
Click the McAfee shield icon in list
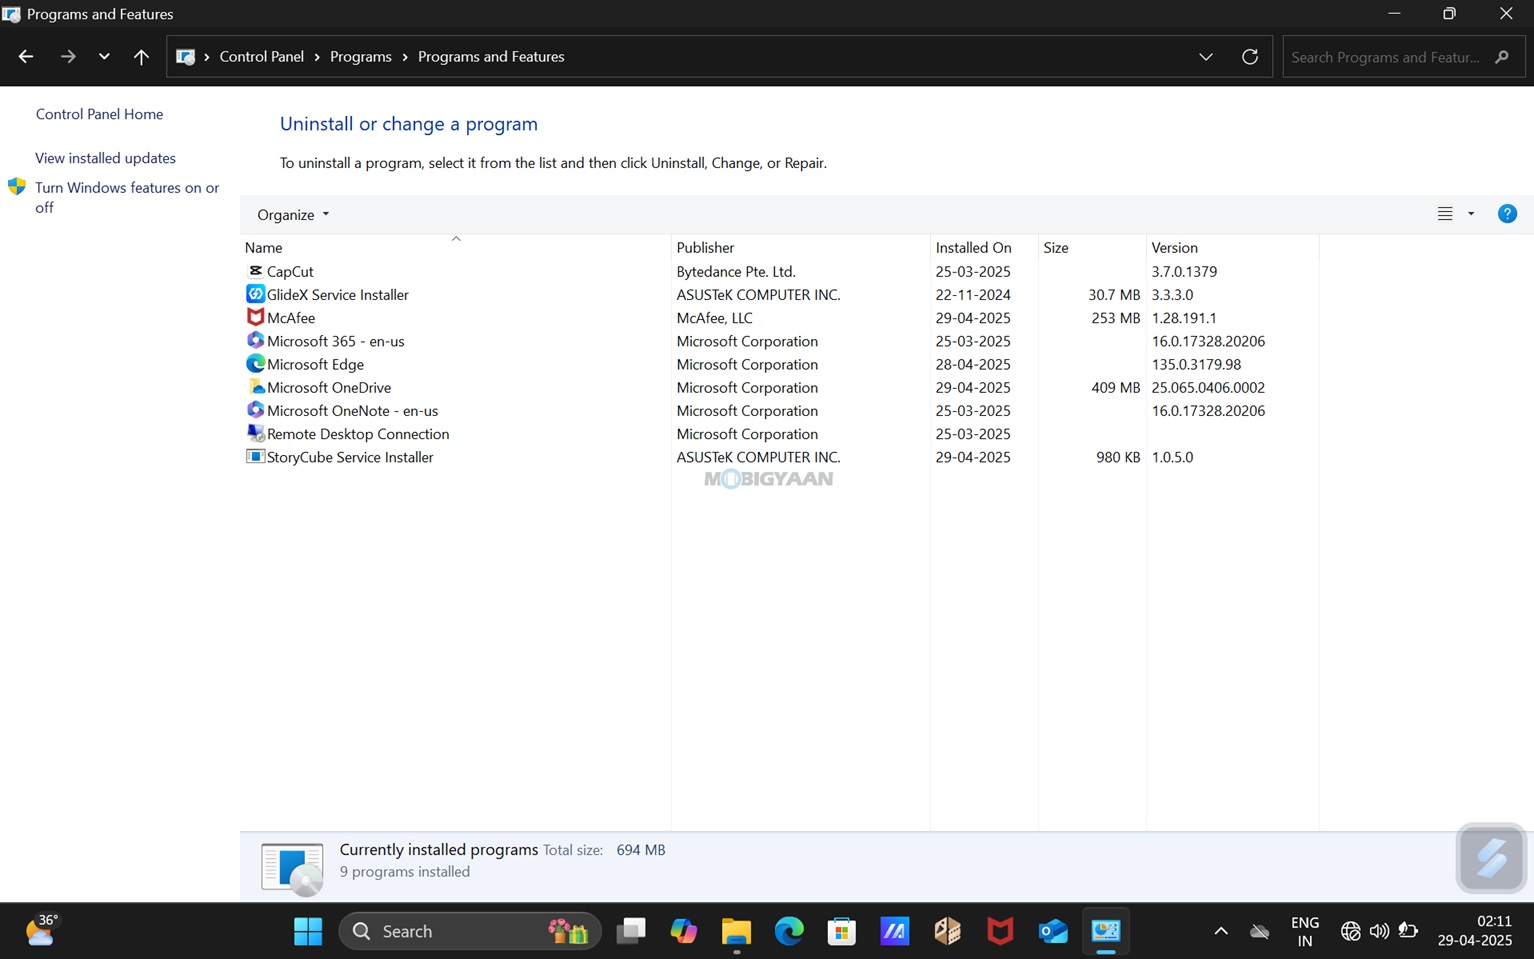click(x=255, y=317)
